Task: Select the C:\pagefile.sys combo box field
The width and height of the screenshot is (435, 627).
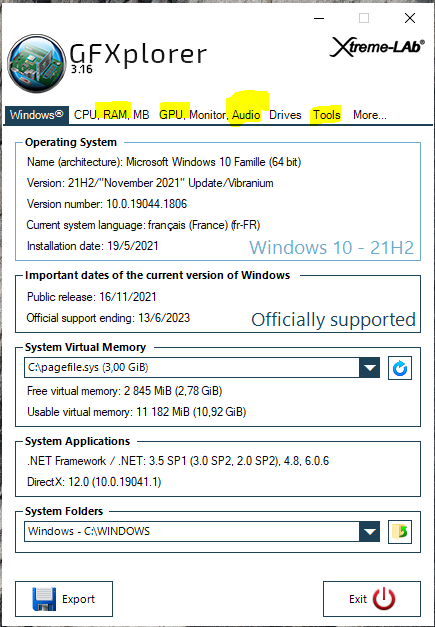Action: pyautogui.click(x=202, y=367)
